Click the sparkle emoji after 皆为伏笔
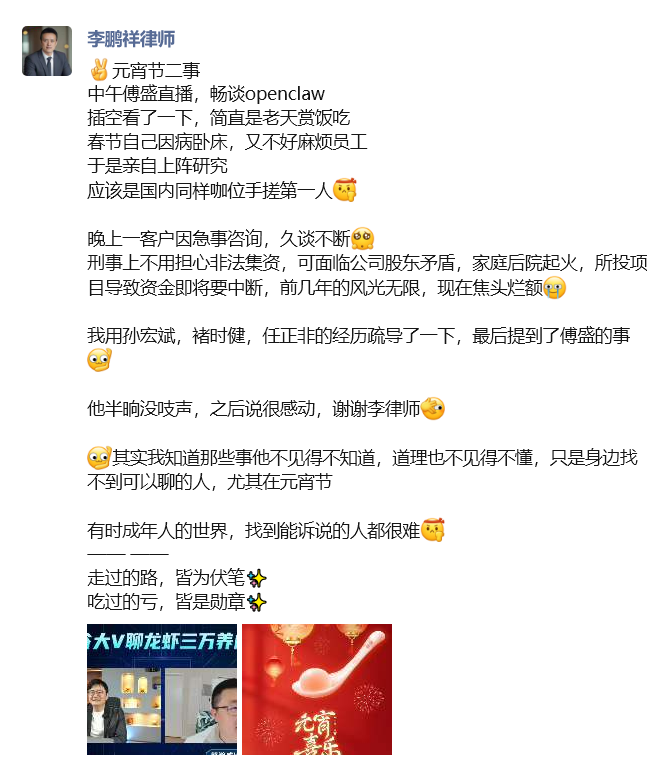 coord(257,579)
